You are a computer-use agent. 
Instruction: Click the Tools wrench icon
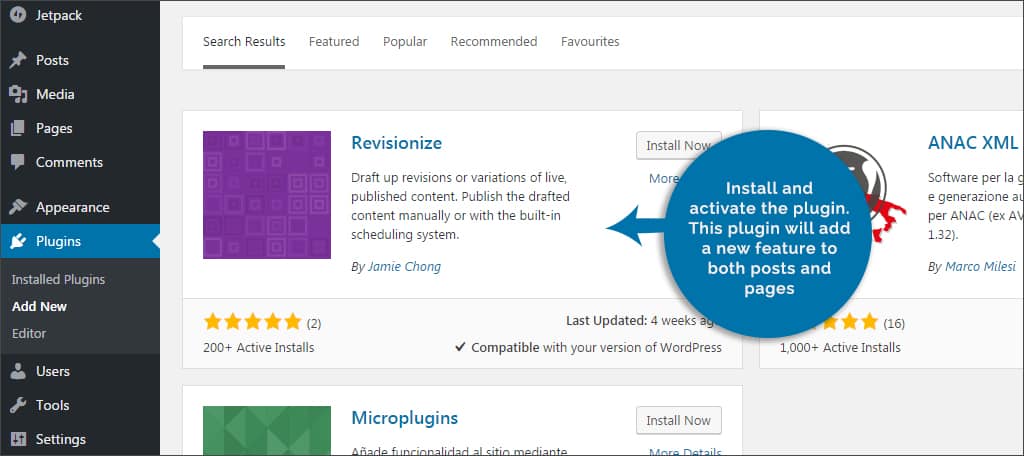[18, 405]
